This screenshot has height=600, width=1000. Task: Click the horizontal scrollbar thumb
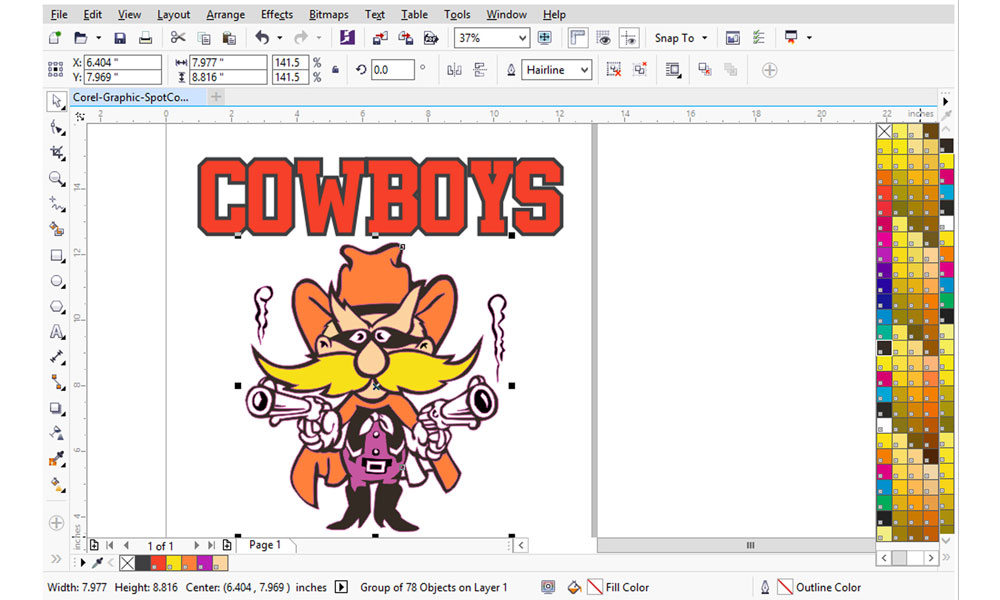tap(735, 545)
